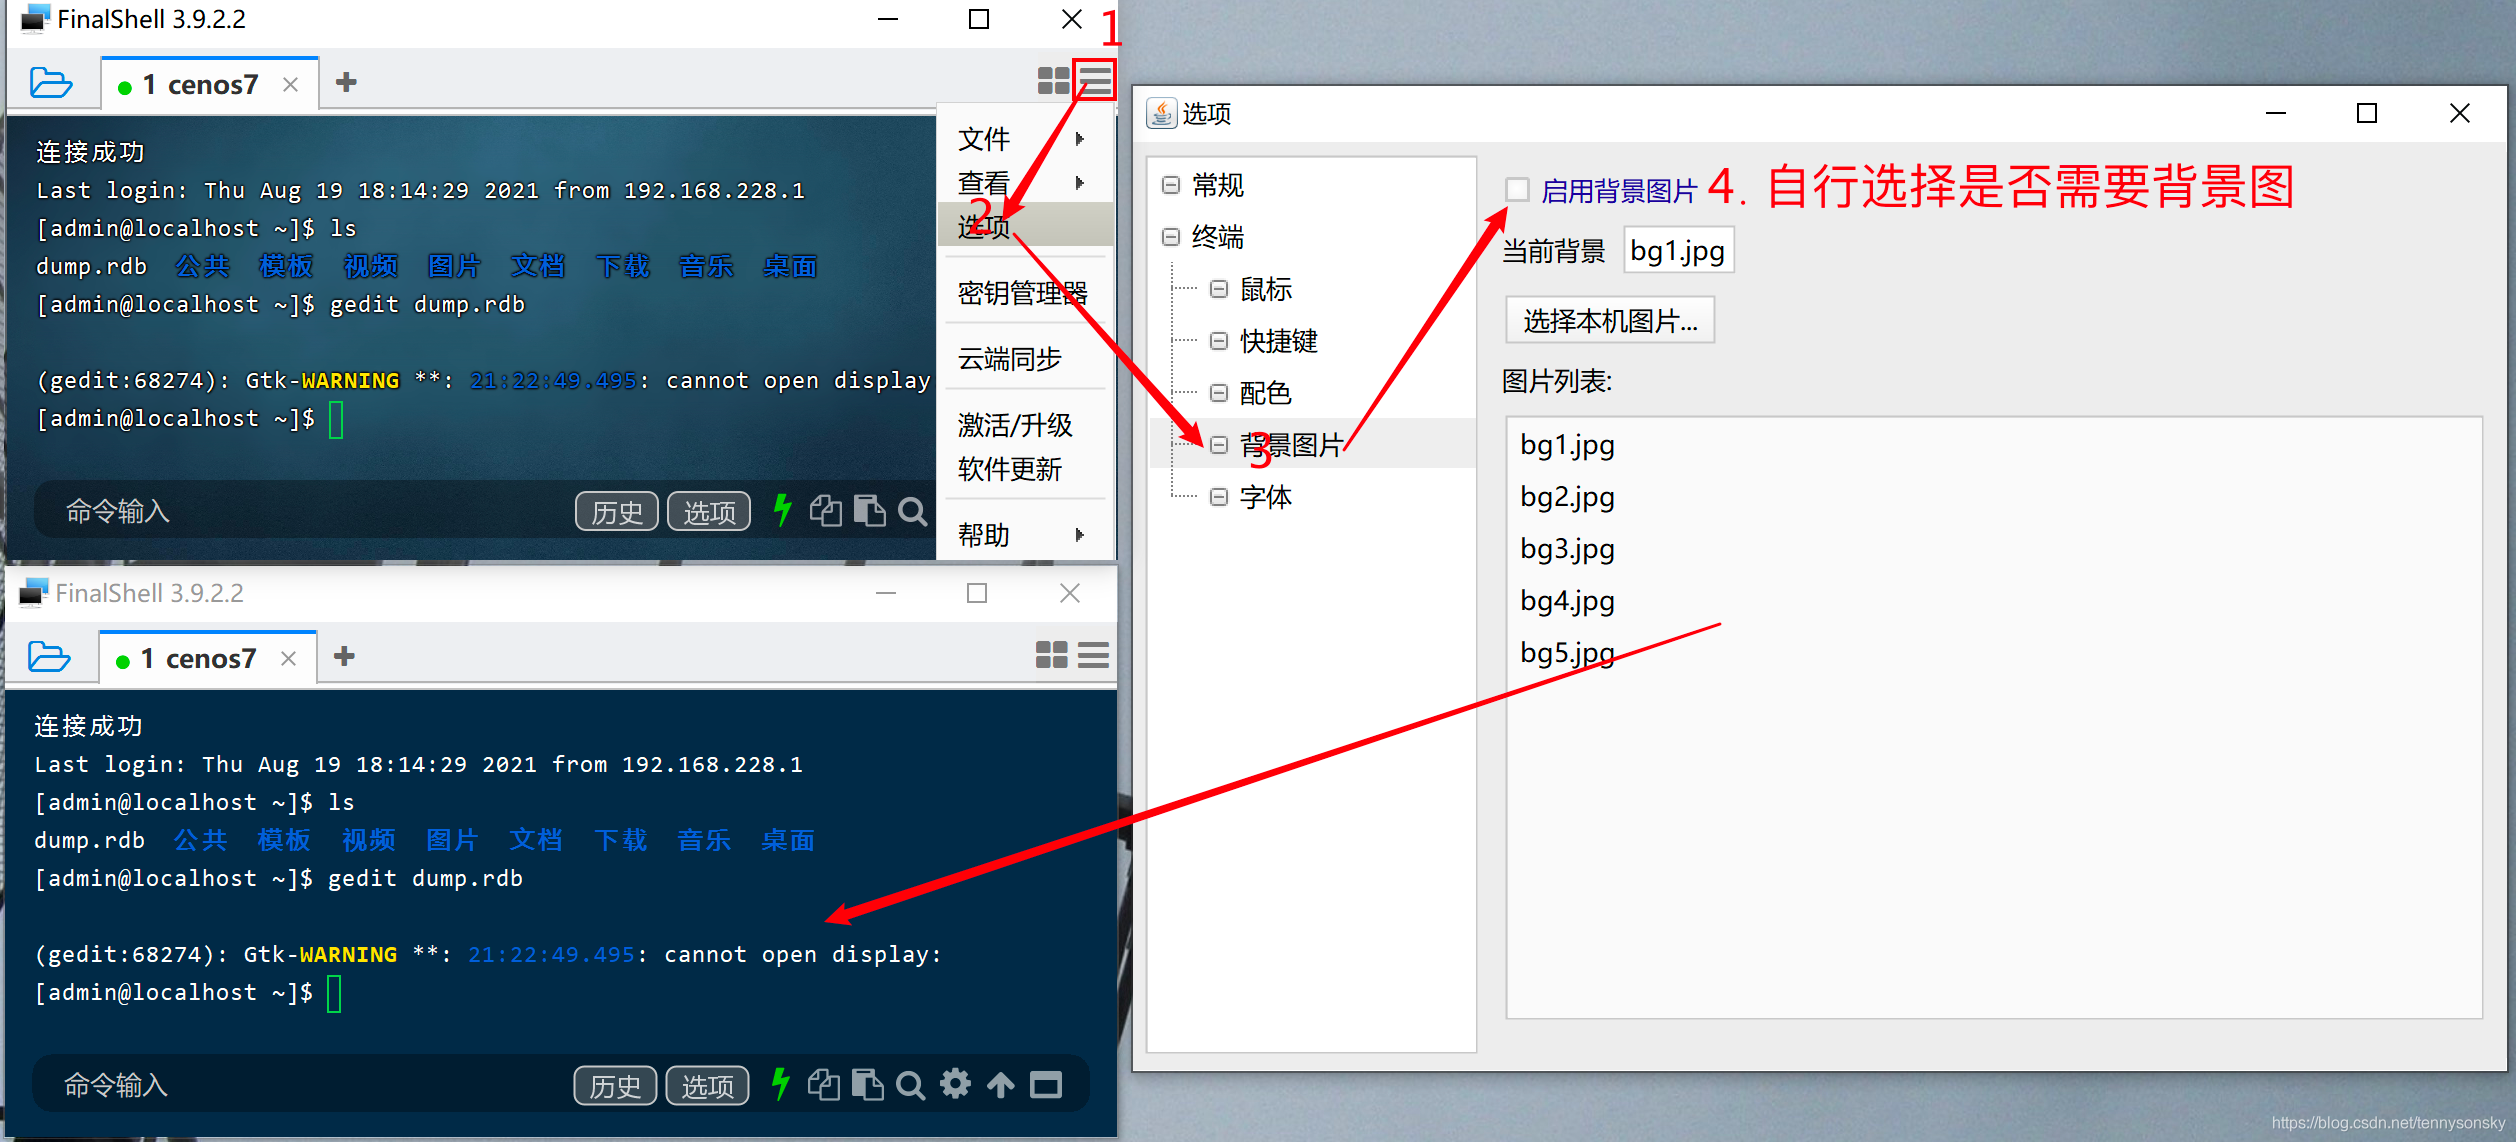Click lightning quick command icon in bottom terminal
Viewport: 2516px width, 1142px height.
(x=781, y=1084)
